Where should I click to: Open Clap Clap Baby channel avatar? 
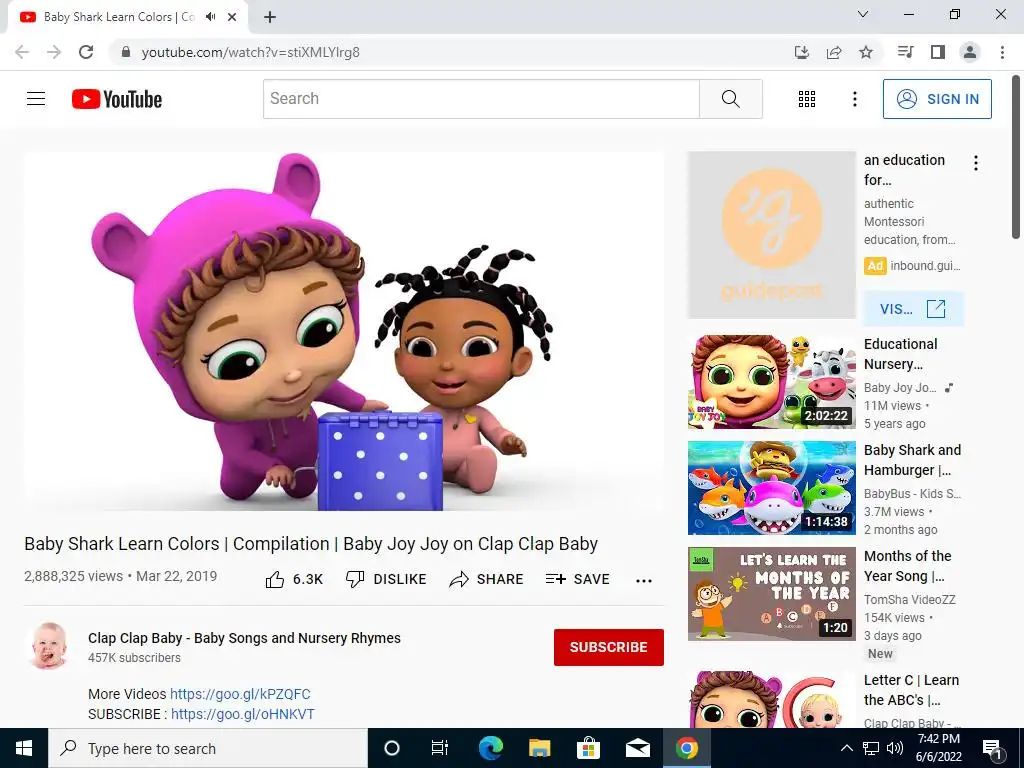click(x=50, y=646)
